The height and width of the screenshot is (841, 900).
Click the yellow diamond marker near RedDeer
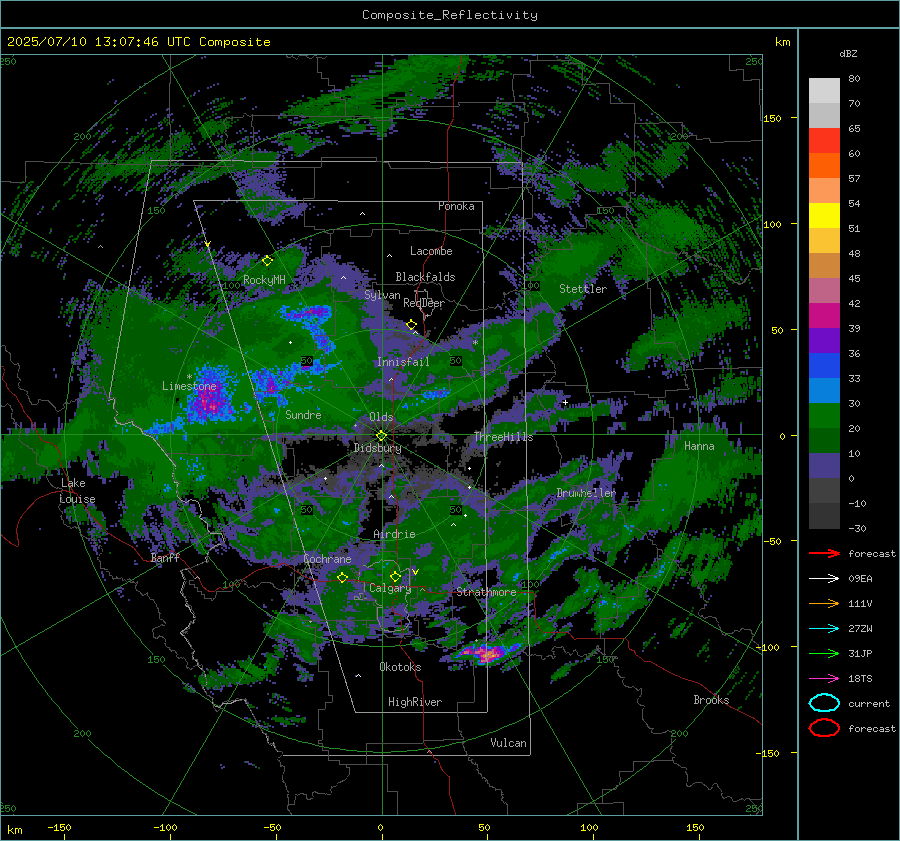point(412,325)
